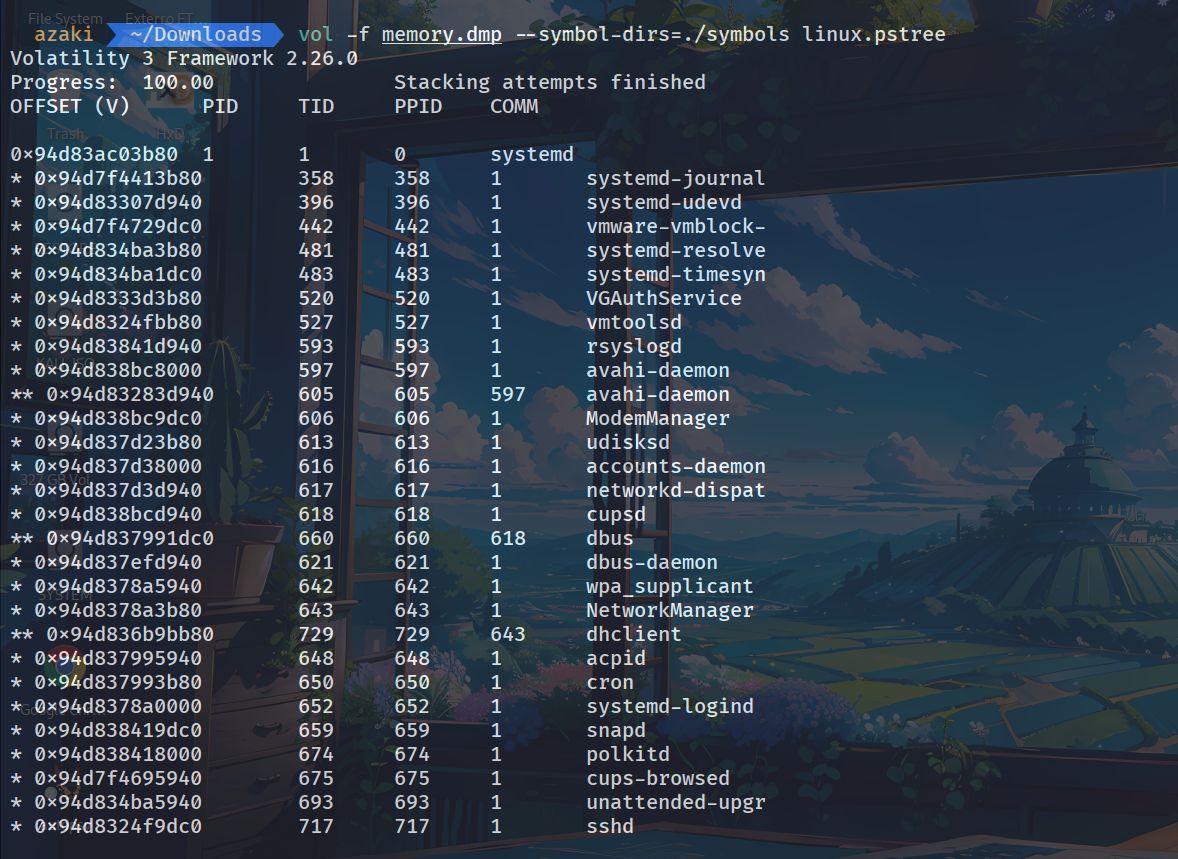
Task: Click parent PID 643 in the dhclient row
Action: (x=508, y=636)
